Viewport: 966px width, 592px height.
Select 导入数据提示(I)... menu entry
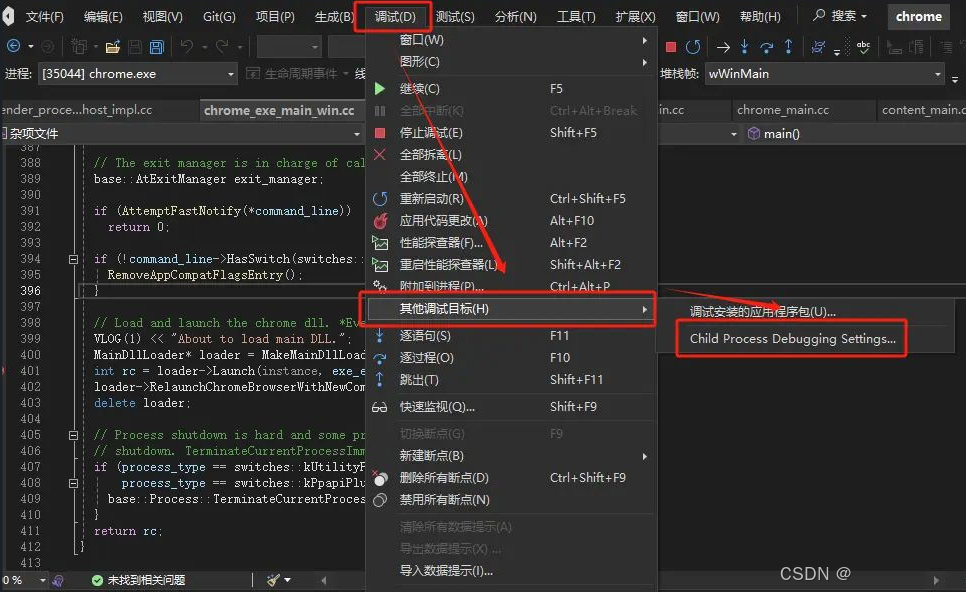click(x=511, y=571)
